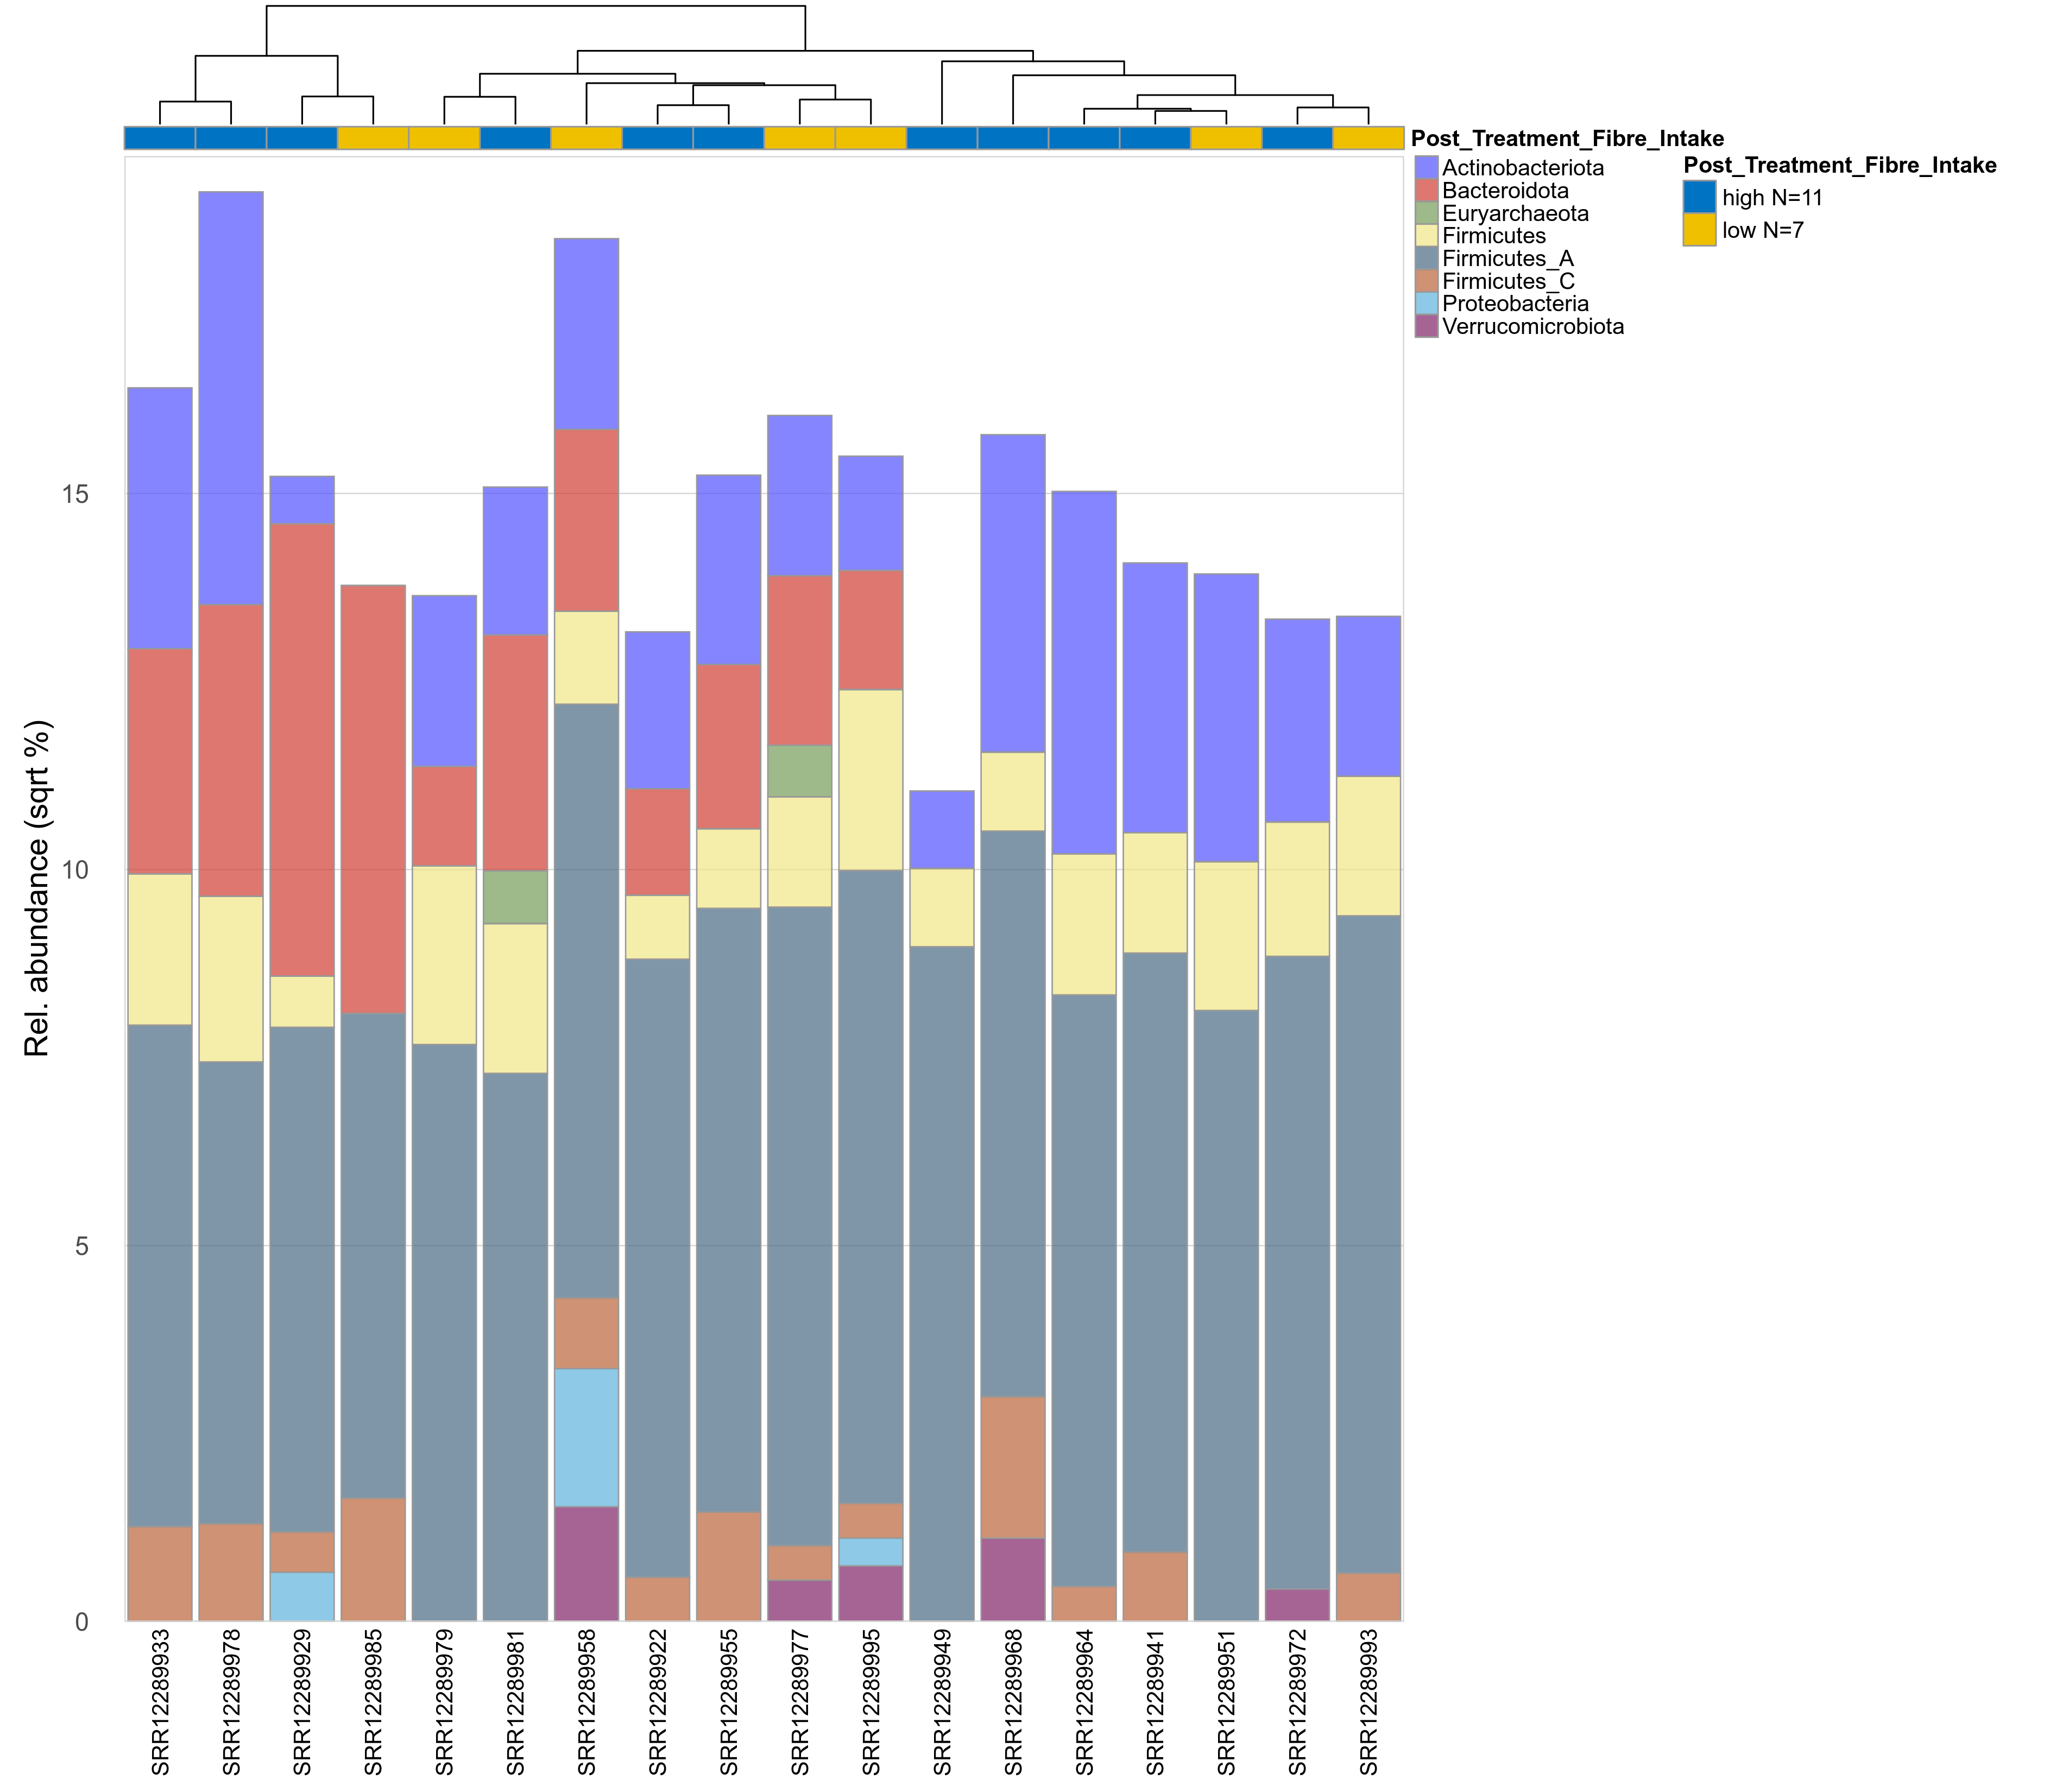Click the Bacteroidota legend swatch
This screenshot has height=1792, width=2069.
(1426, 191)
